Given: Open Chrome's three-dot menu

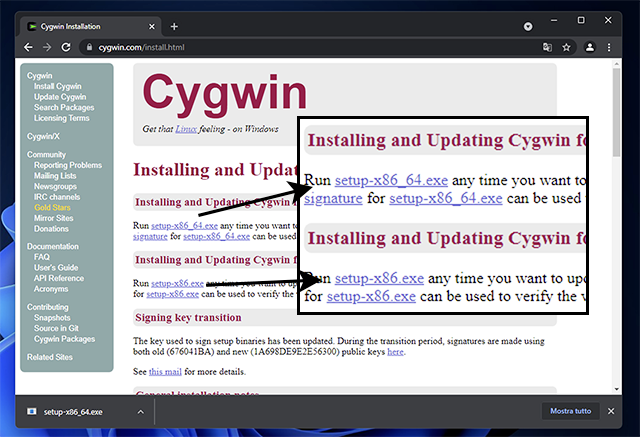Looking at the screenshot, I should tap(614, 47).
